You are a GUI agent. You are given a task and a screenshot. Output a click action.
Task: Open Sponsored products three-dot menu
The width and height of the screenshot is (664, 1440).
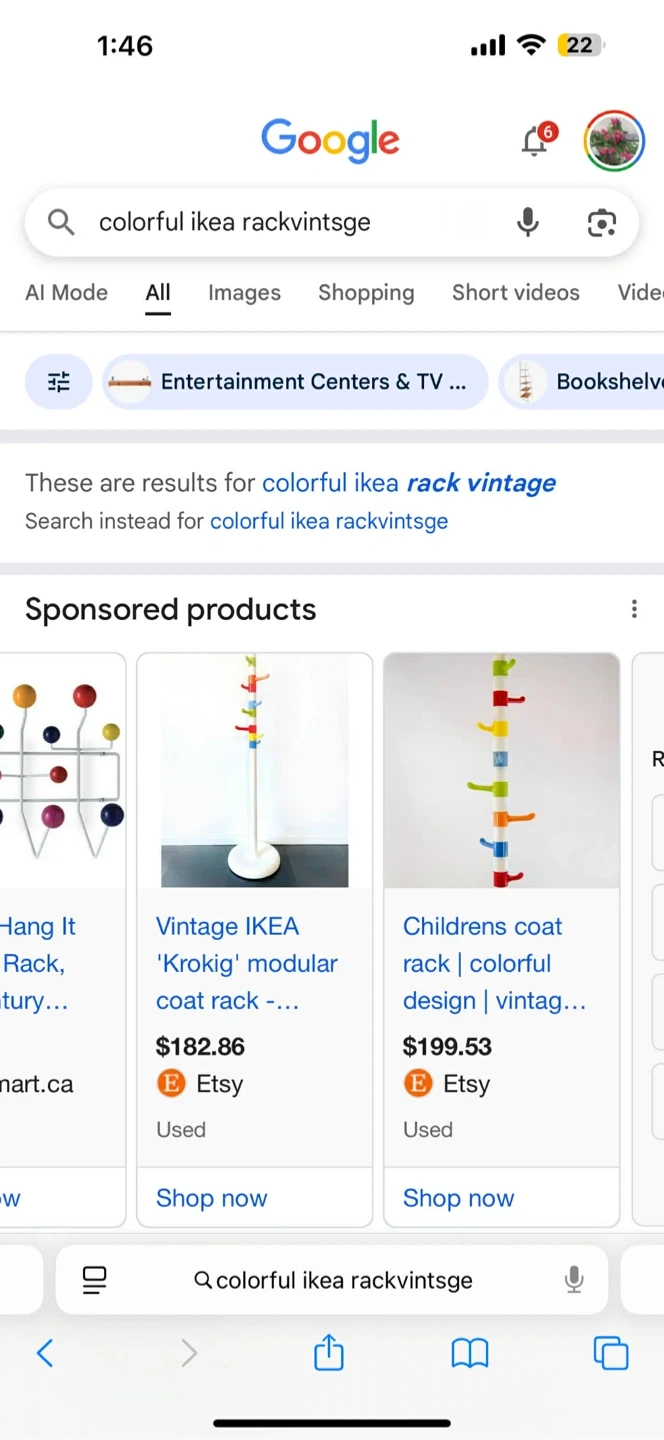[634, 609]
